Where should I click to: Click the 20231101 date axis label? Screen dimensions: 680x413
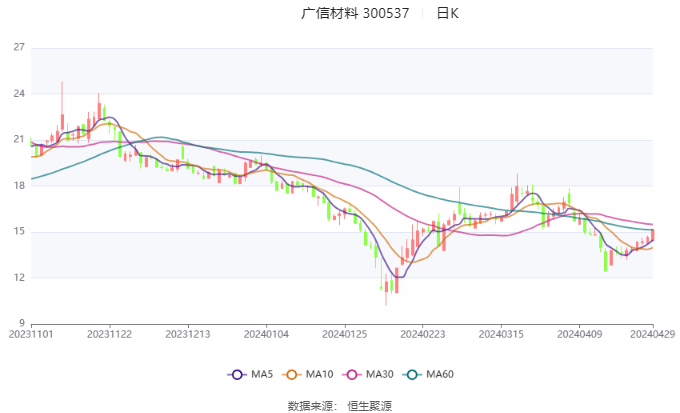(x=31, y=334)
